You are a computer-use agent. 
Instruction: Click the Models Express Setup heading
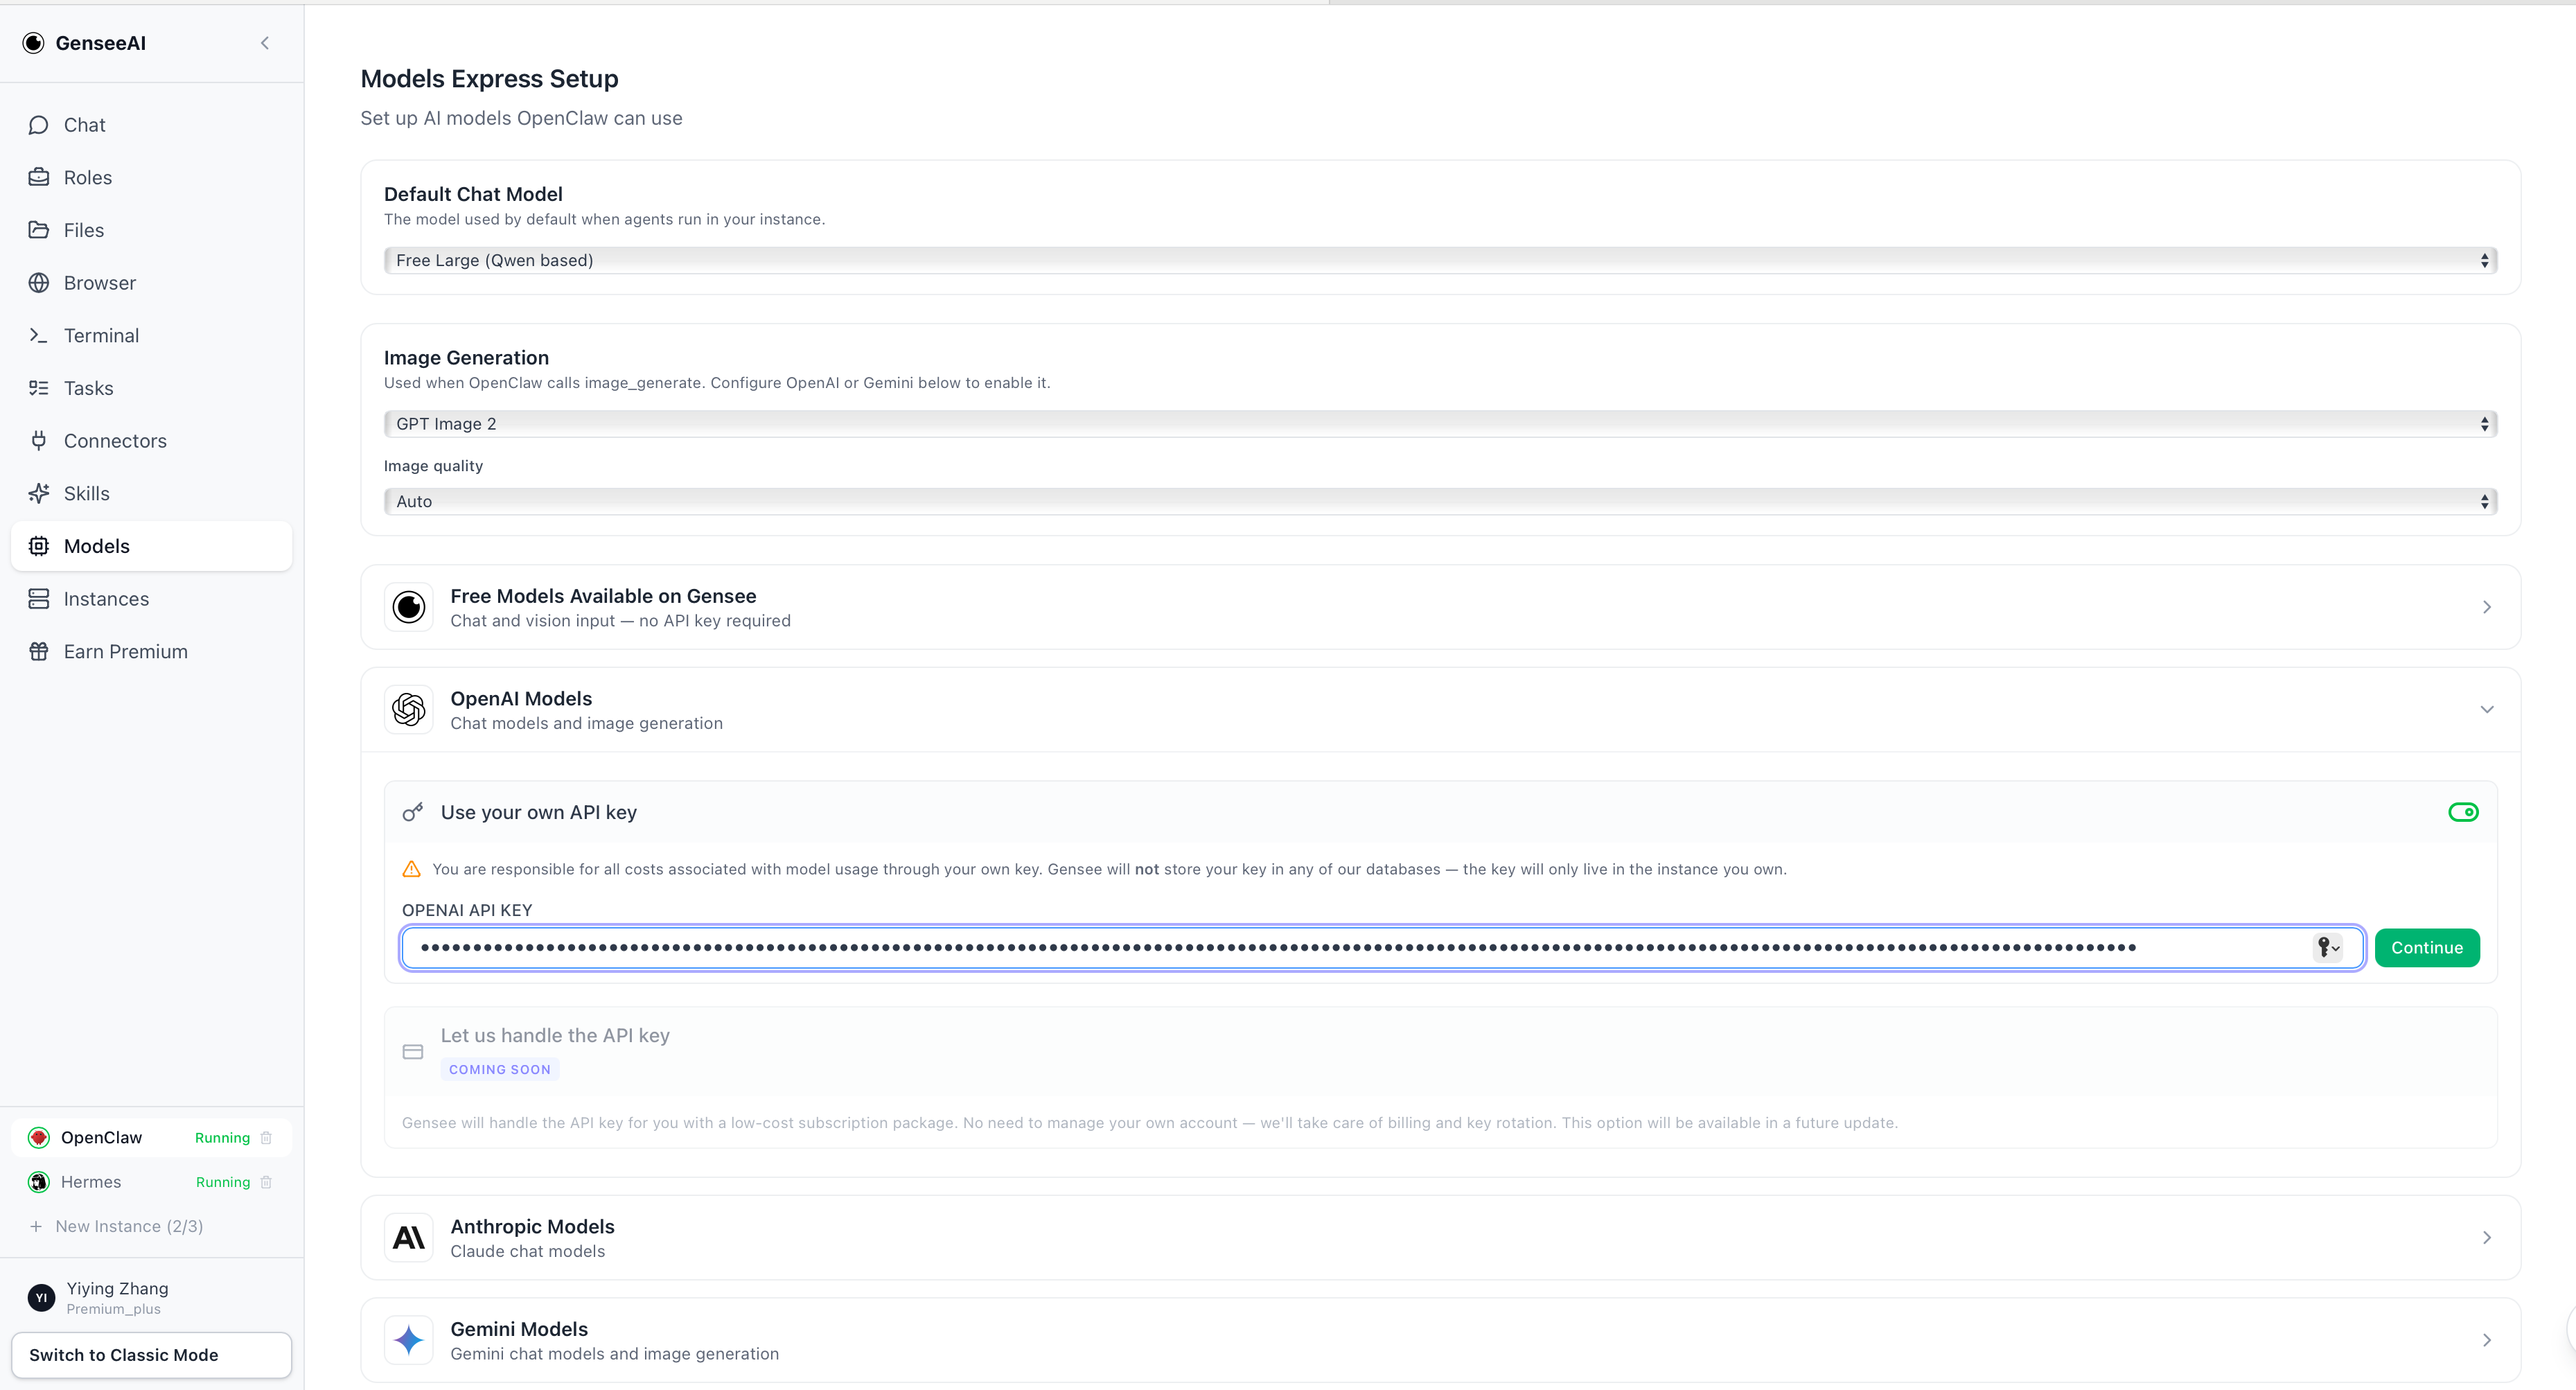pos(489,79)
